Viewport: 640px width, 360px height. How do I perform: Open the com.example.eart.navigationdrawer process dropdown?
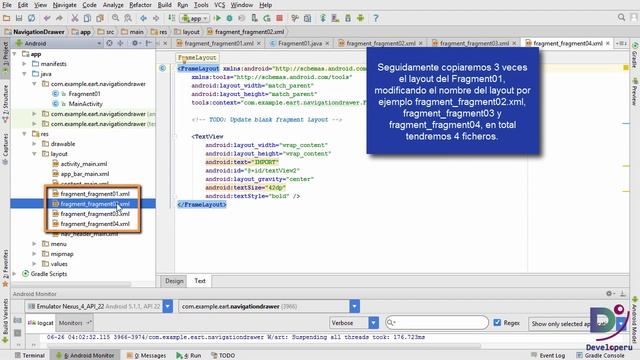[x=354, y=306]
